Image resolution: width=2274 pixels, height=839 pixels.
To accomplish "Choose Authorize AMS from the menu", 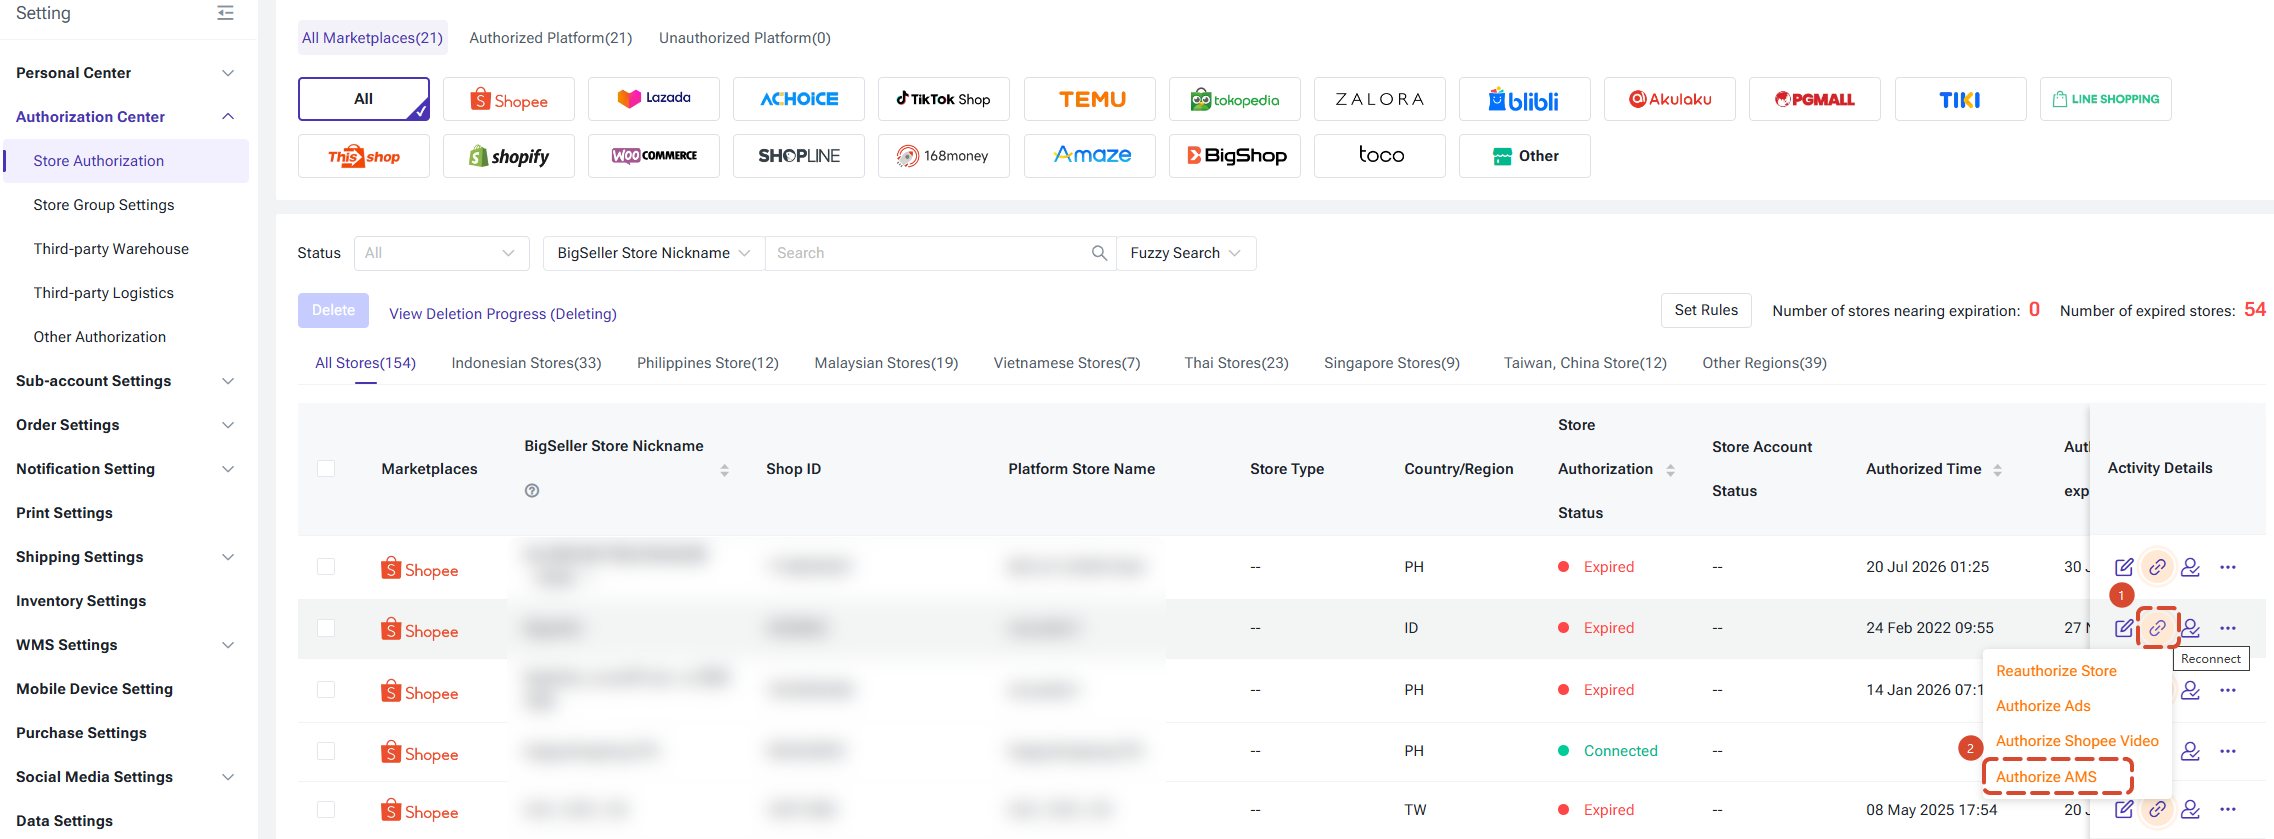I will 2046,777.
